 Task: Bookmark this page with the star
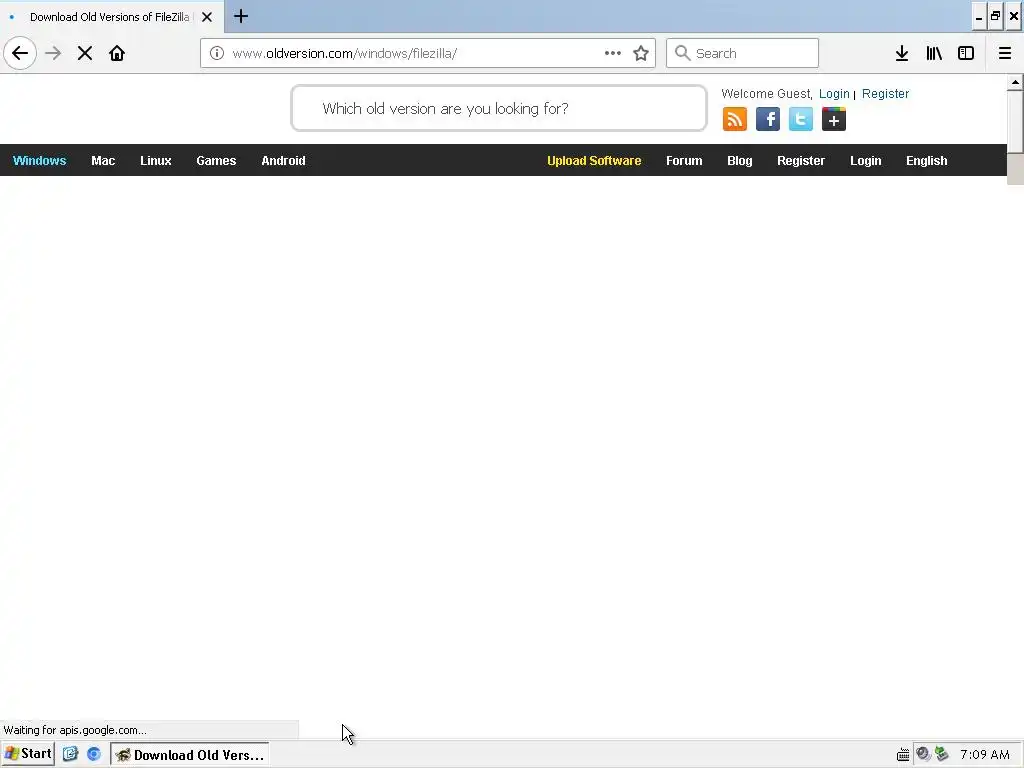(x=641, y=53)
